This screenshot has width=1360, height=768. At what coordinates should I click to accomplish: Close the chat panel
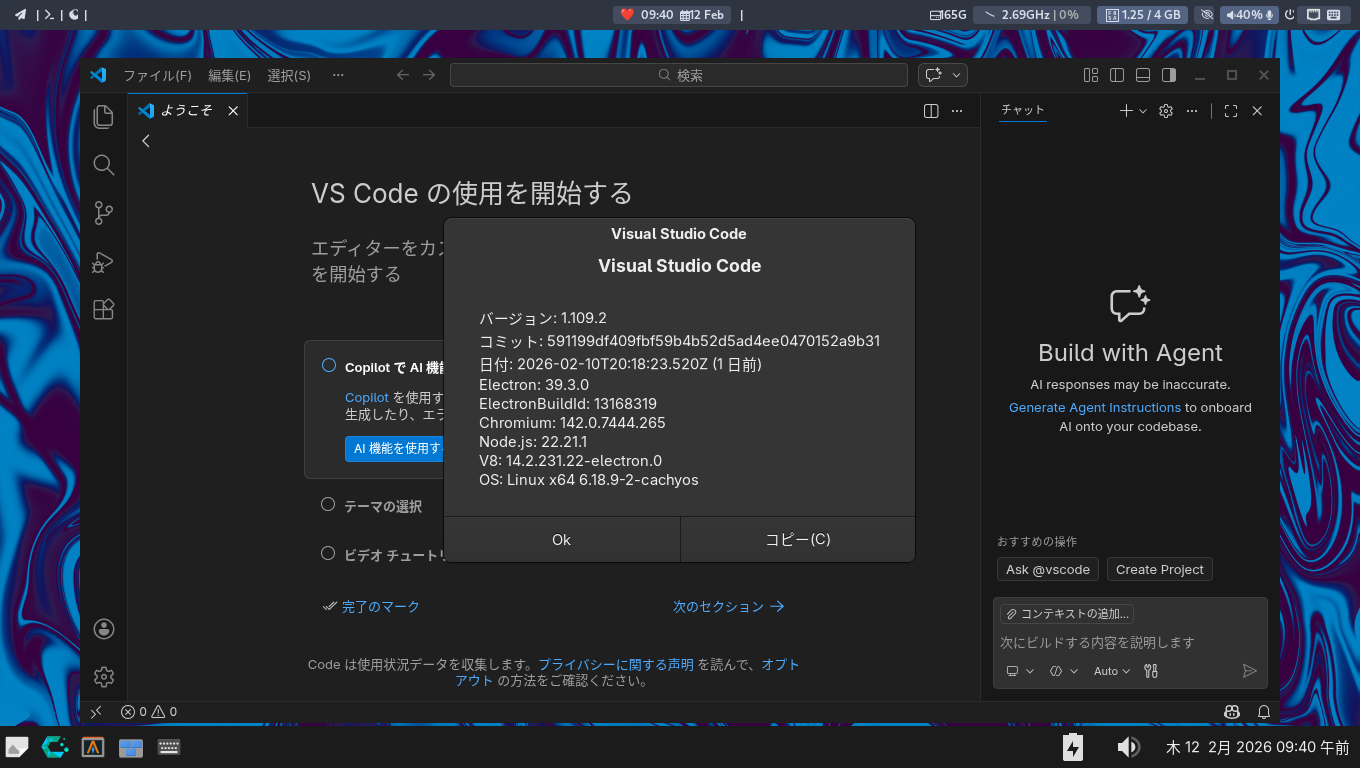(x=1257, y=111)
